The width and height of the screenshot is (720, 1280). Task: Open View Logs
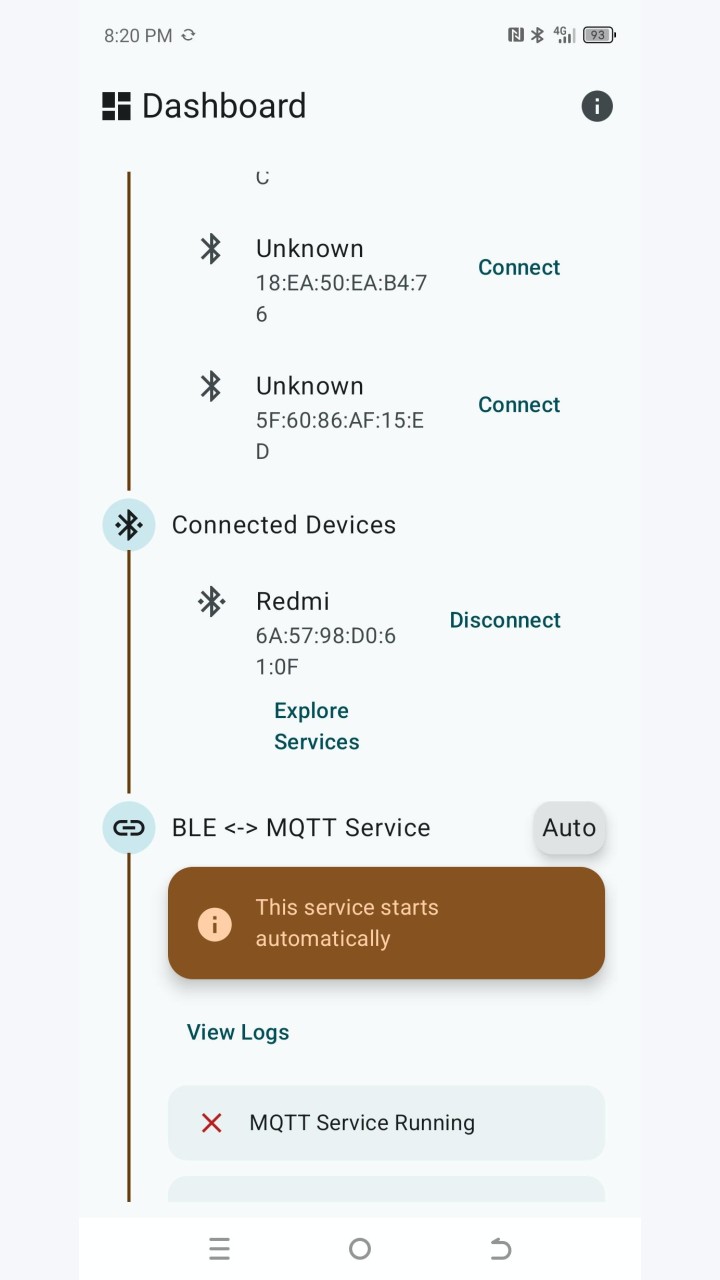[238, 1032]
